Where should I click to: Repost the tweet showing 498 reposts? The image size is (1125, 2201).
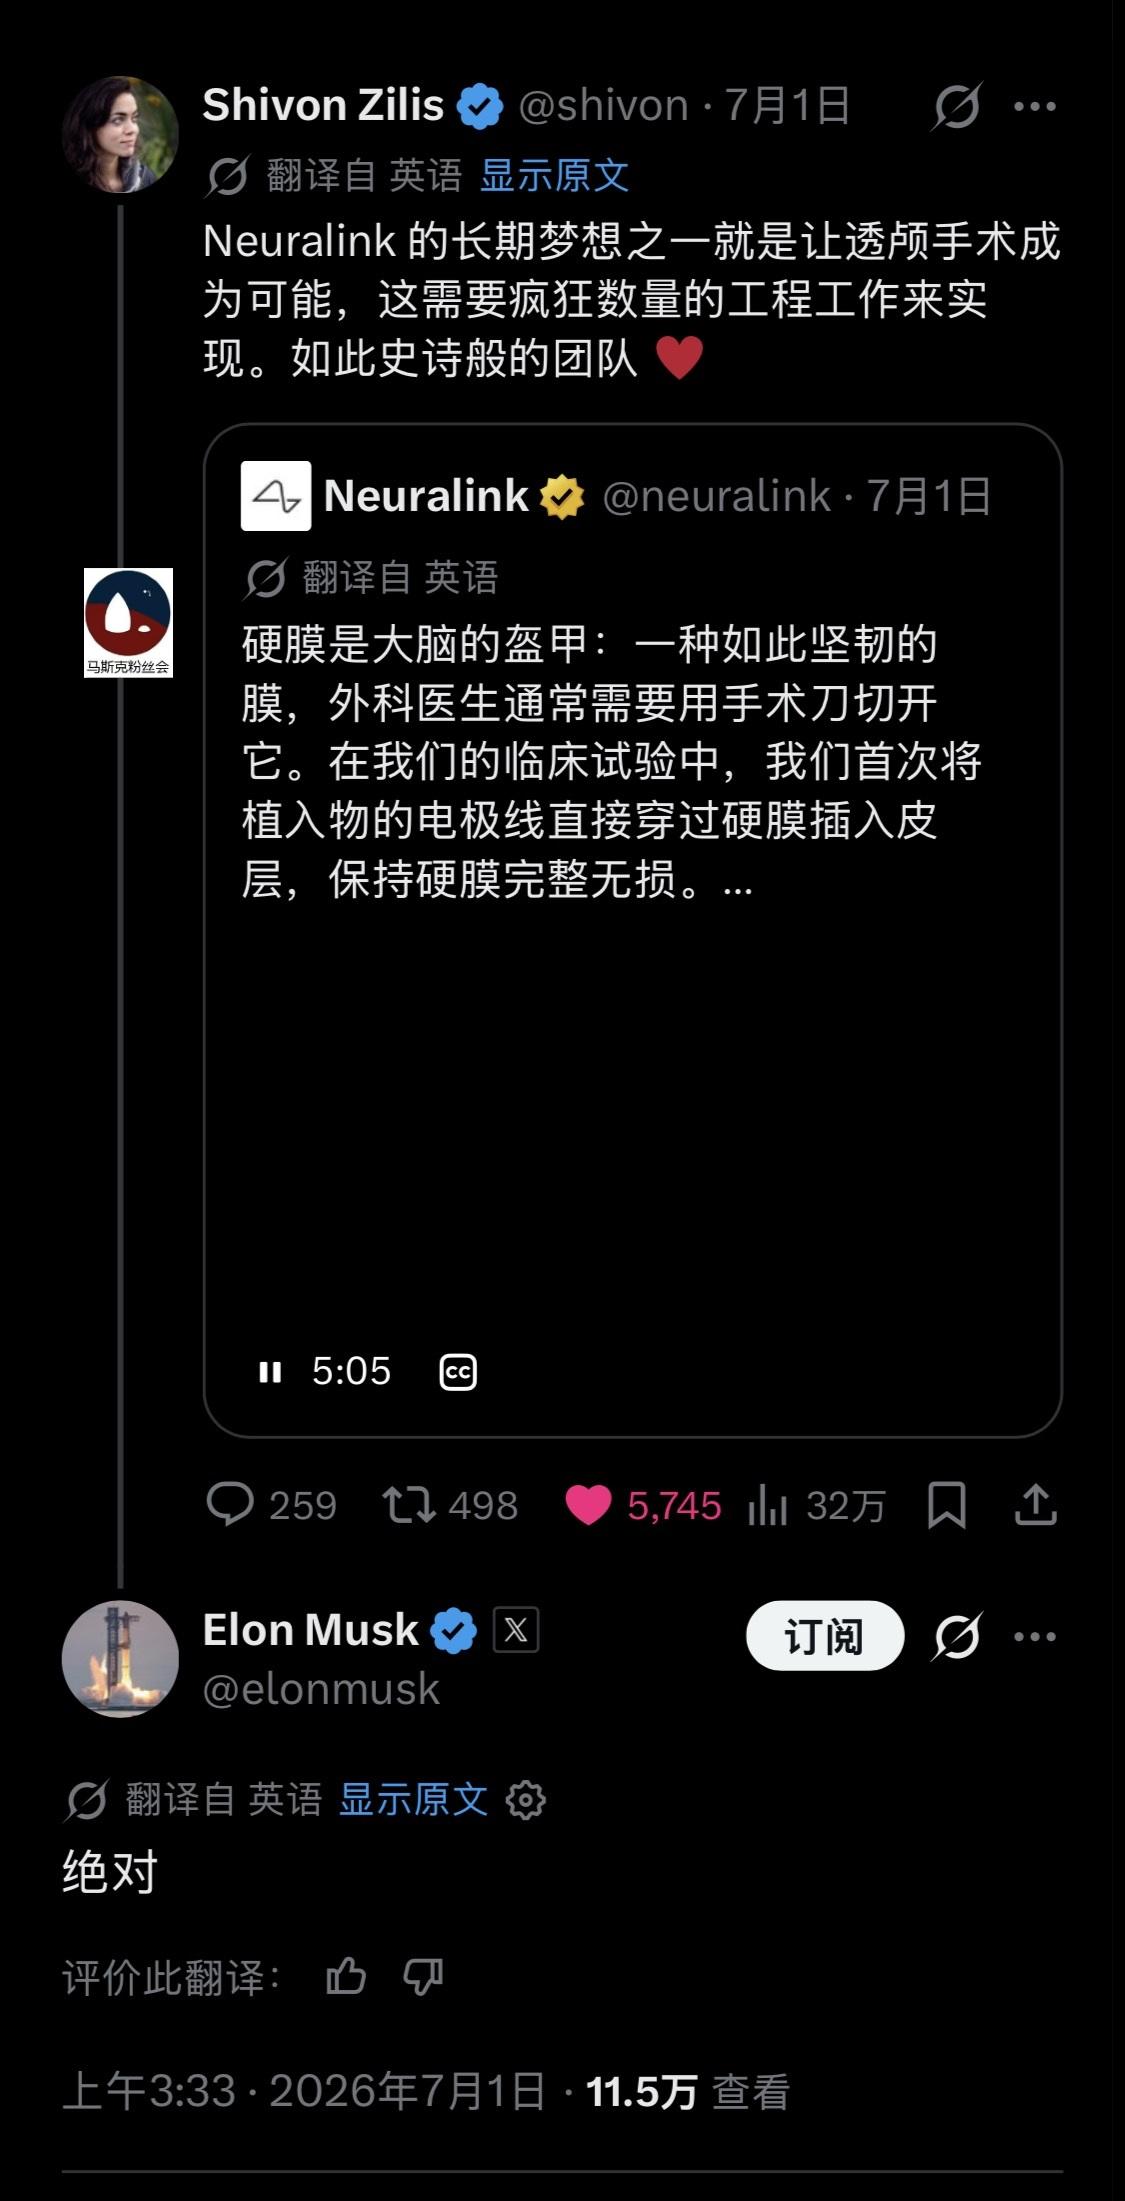click(x=409, y=1504)
